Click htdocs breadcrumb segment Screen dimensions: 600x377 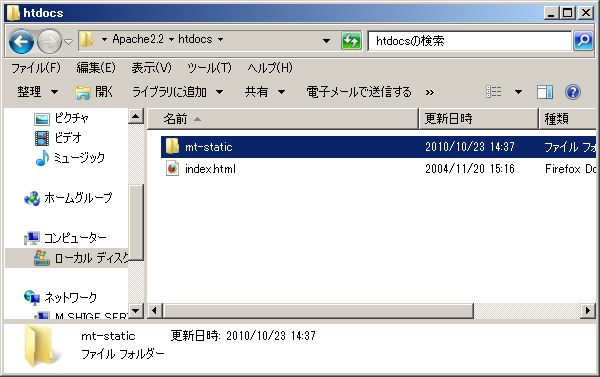(x=195, y=39)
